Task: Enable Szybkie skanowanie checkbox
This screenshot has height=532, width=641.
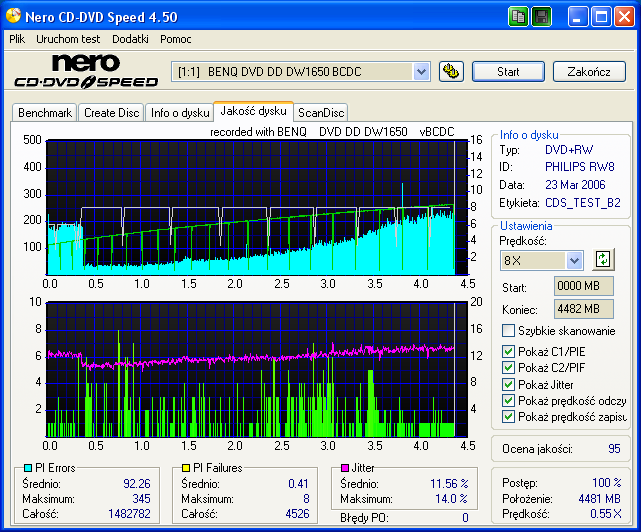Action: 508,330
